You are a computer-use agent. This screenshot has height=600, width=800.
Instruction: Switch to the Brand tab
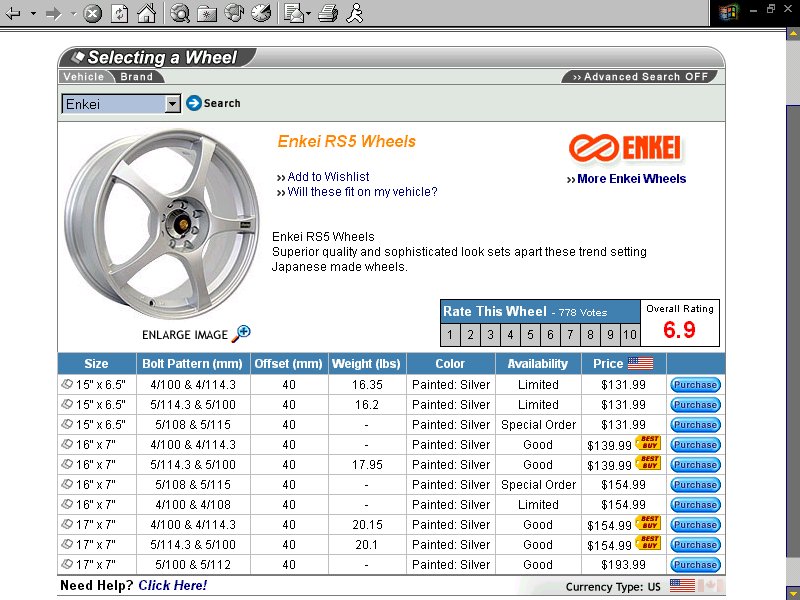[136, 77]
